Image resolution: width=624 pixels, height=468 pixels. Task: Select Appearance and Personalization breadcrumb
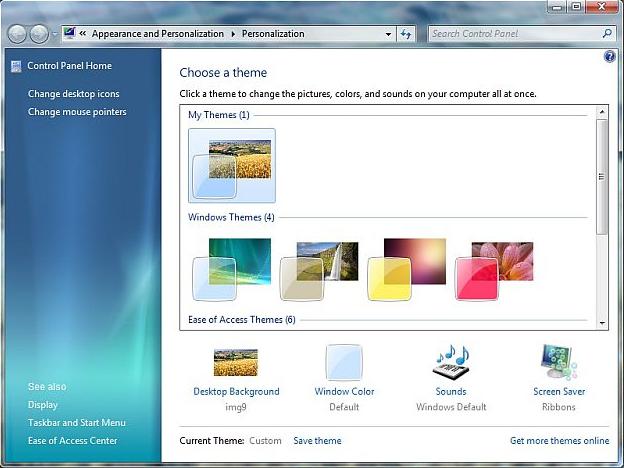click(158, 34)
